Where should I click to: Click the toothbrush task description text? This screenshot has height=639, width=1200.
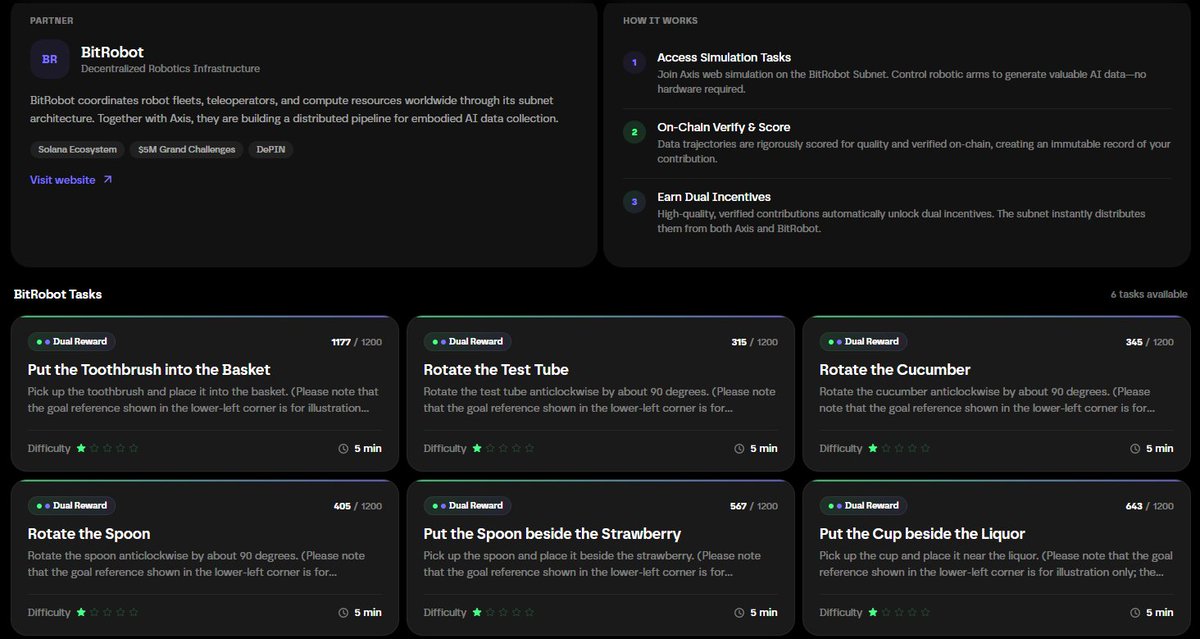[203, 400]
